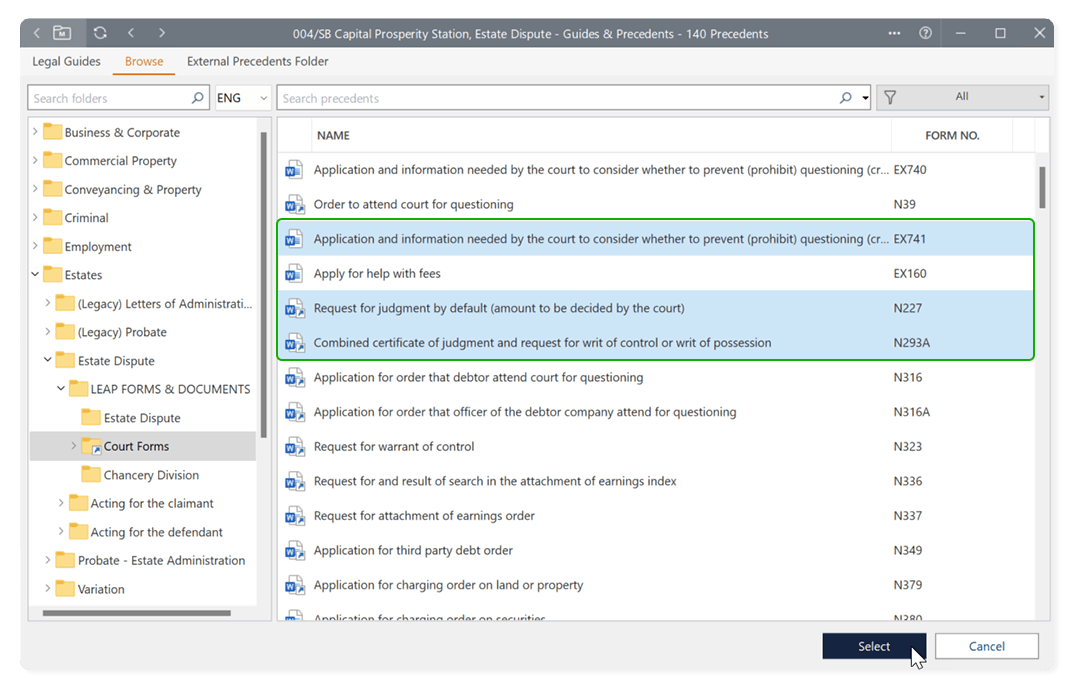Click the search magnifier in precedents box
The image size is (1076, 700).
click(846, 98)
